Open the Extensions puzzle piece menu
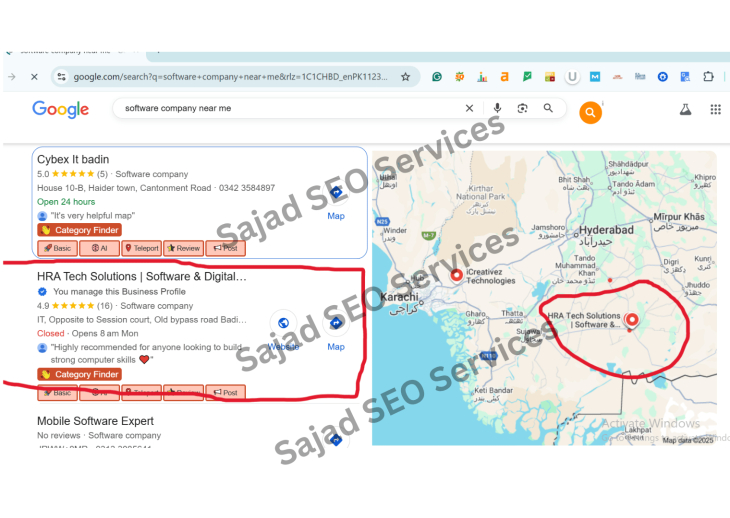The height and width of the screenshot is (518, 730). click(708, 77)
